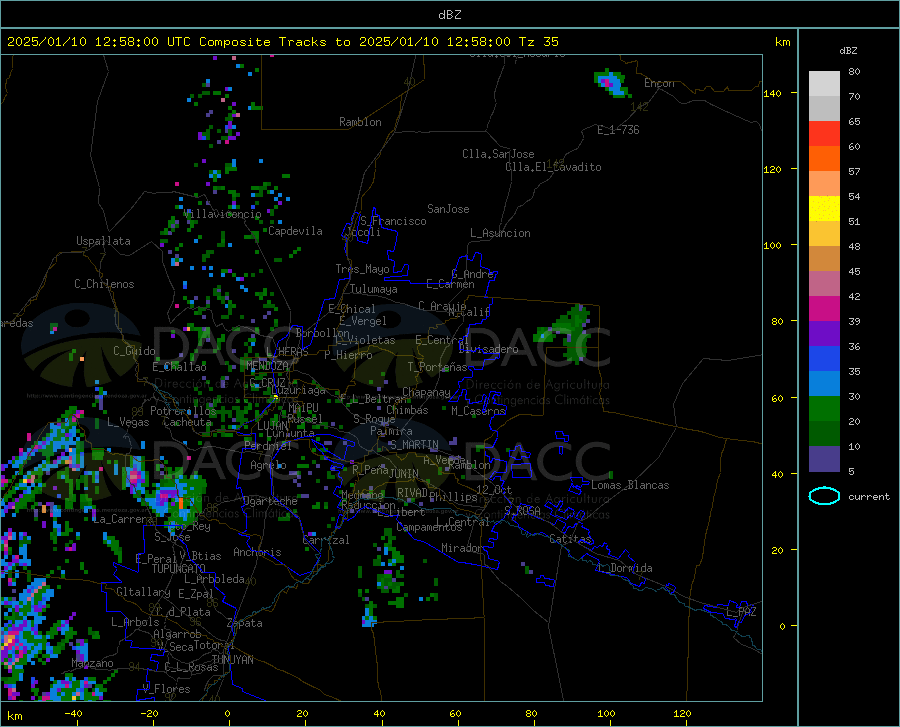The image size is (900, 727).
Task: Click the SanJose map label
Action: [x=448, y=209]
